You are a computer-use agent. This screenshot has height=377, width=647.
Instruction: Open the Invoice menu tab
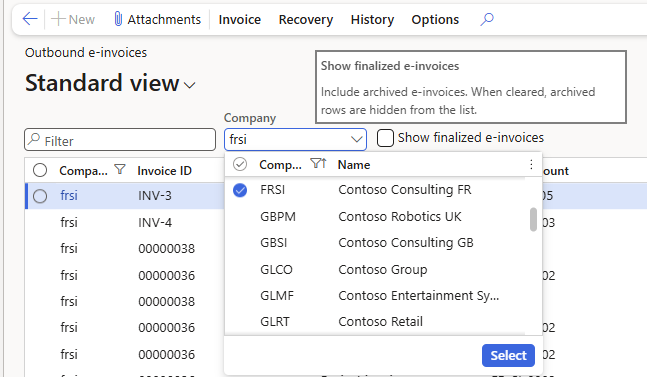click(240, 19)
